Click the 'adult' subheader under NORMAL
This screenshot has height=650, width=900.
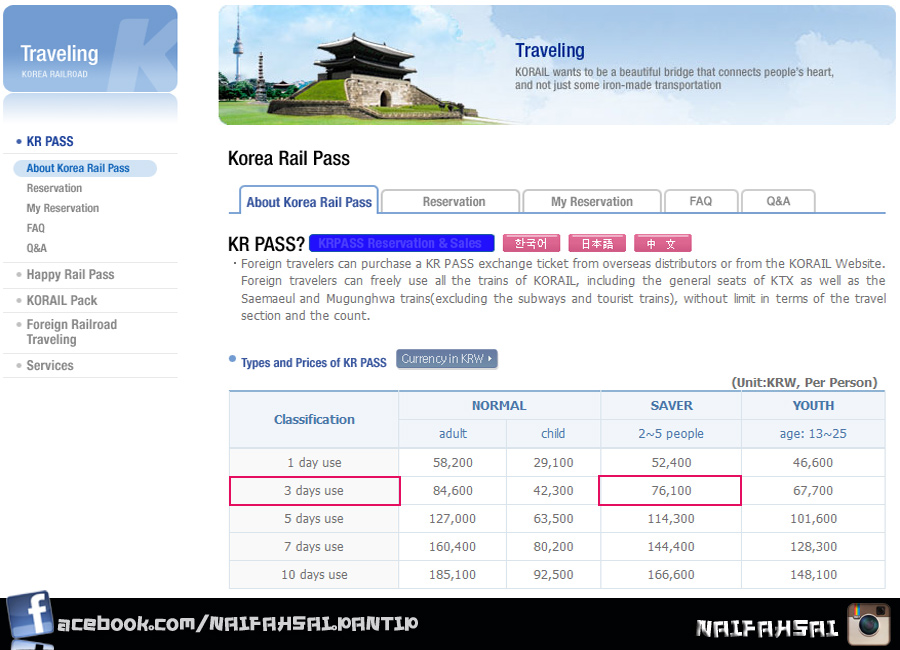coord(452,434)
